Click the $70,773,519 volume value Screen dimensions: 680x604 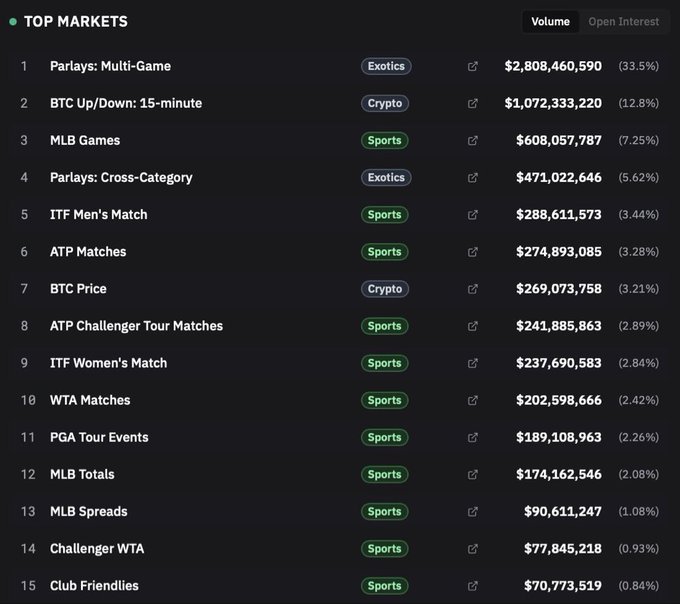pyautogui.click(x=562, y=586)
